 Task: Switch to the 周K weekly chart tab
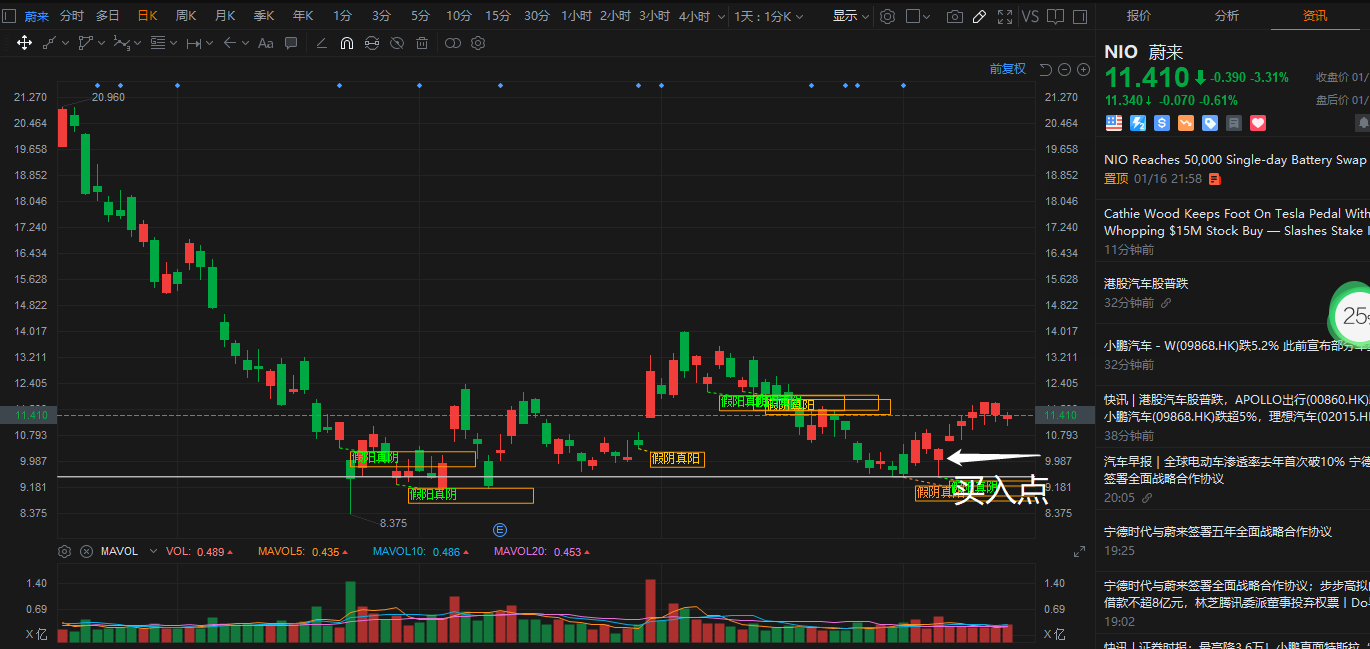click(x=186, y=16)
